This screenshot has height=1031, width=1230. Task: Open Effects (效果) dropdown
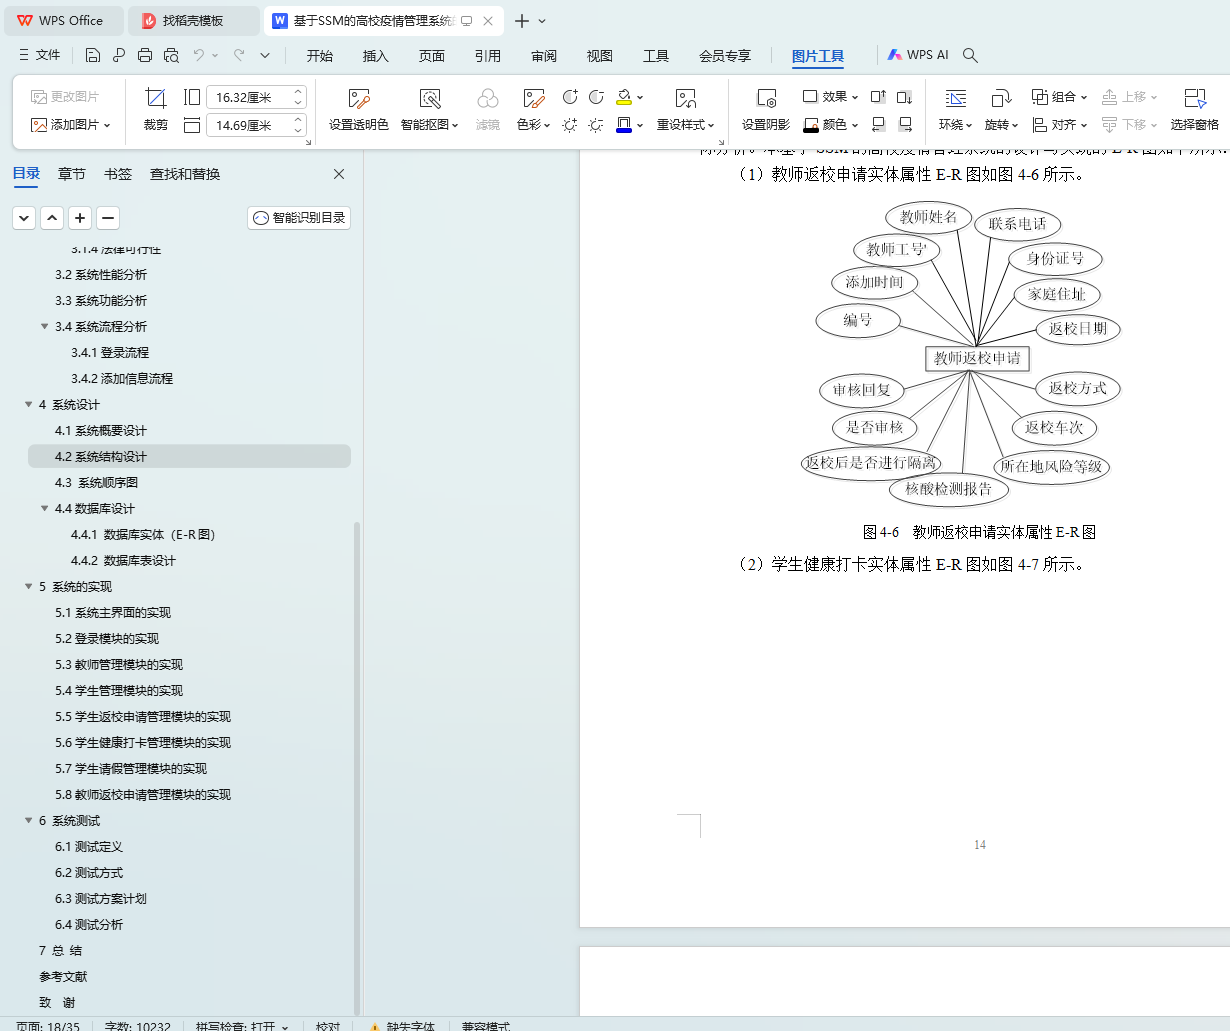pyautogui.click(x=831, y=97)
